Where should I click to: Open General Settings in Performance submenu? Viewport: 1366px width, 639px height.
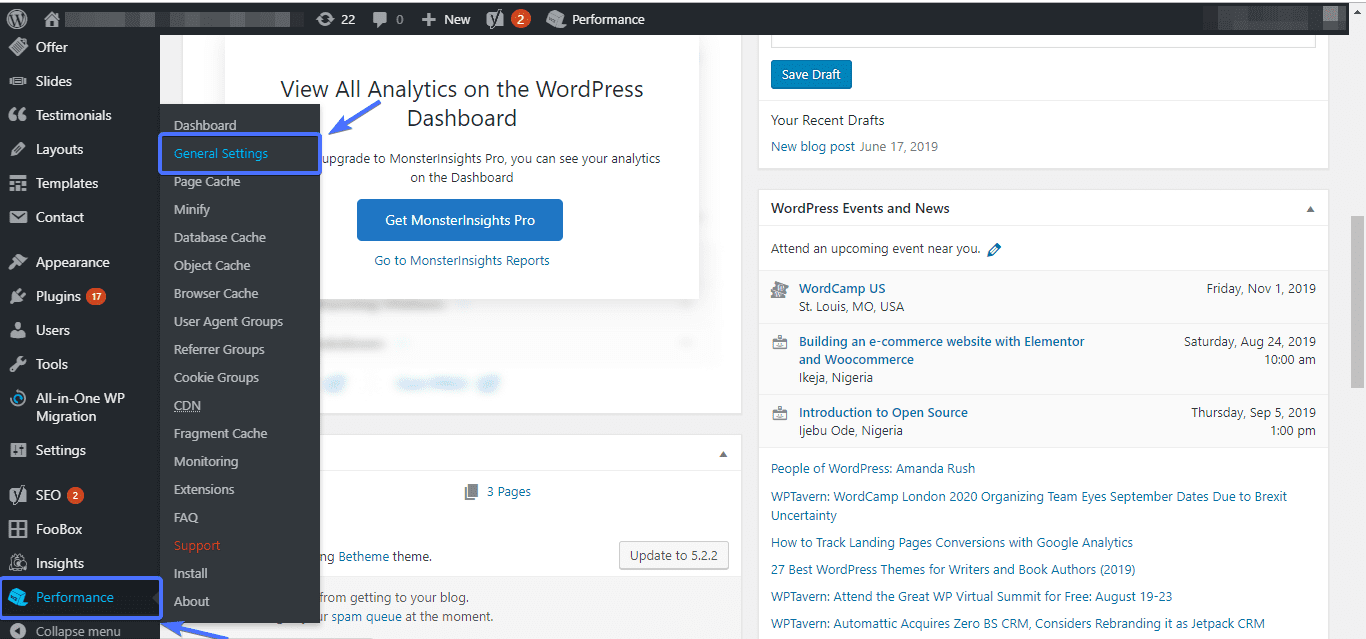tap(221, 153)
